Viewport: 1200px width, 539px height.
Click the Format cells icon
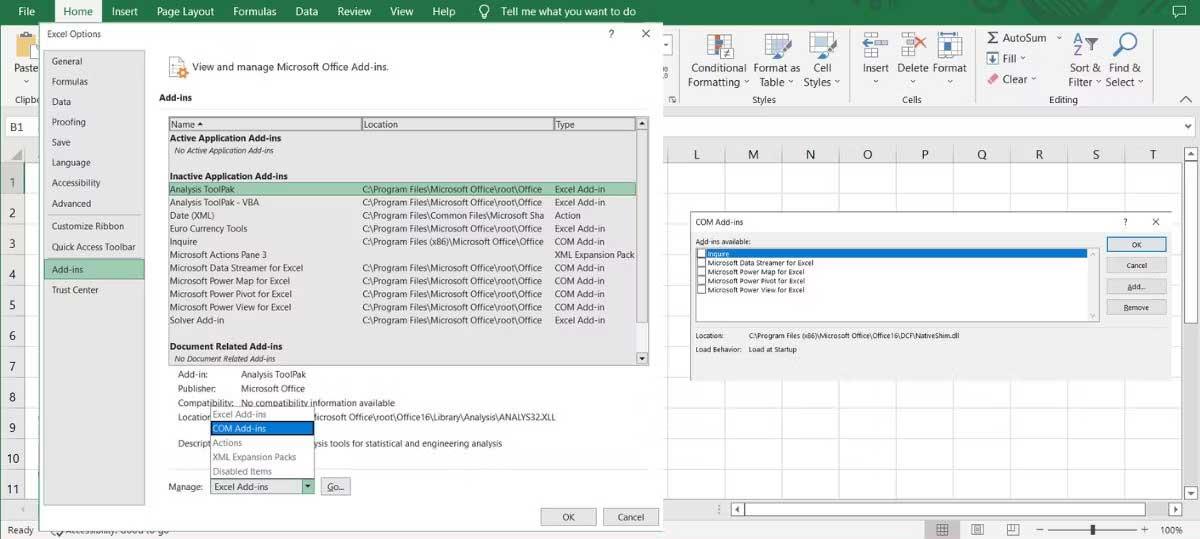(949, 46)
